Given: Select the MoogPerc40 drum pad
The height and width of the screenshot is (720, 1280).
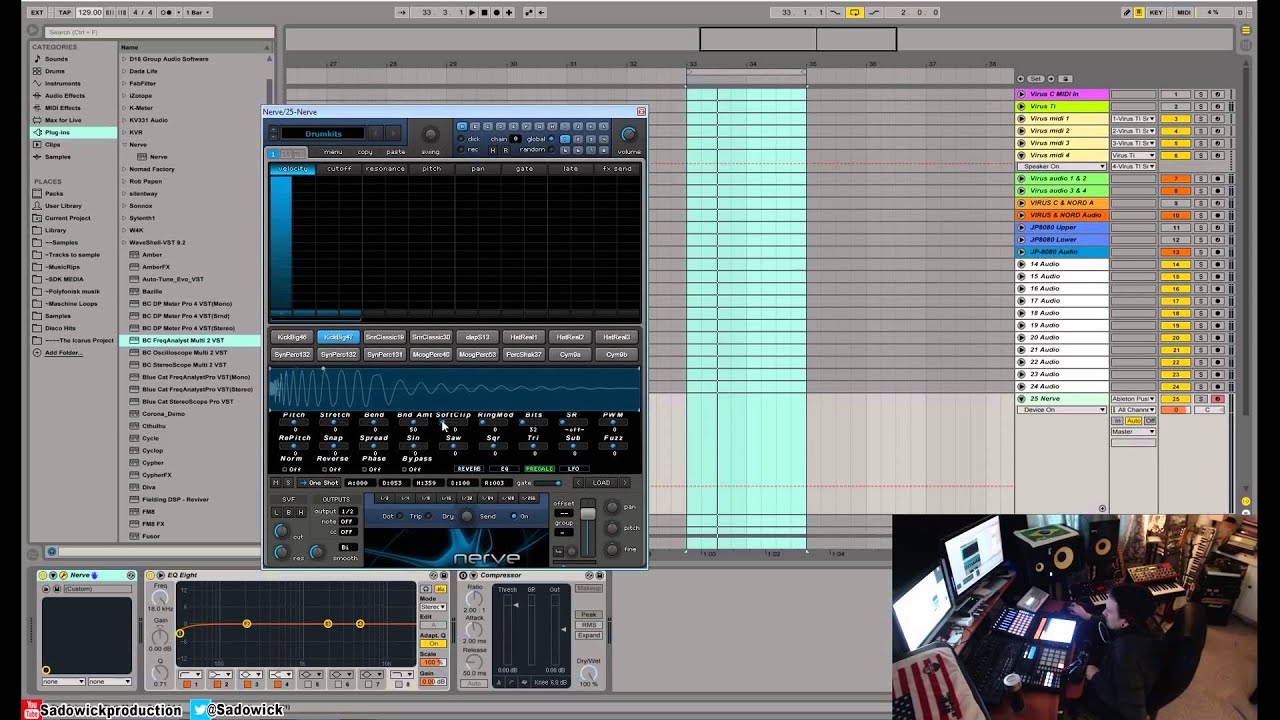Looking at the screenshot, I should (431, 354).
